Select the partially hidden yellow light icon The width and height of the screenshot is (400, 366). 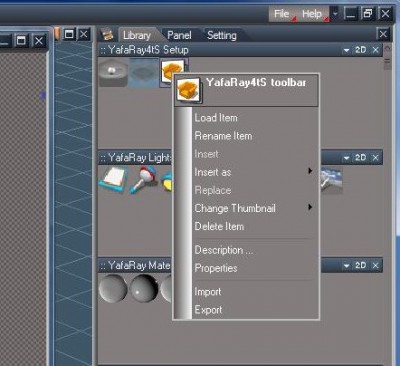point(167,182)
